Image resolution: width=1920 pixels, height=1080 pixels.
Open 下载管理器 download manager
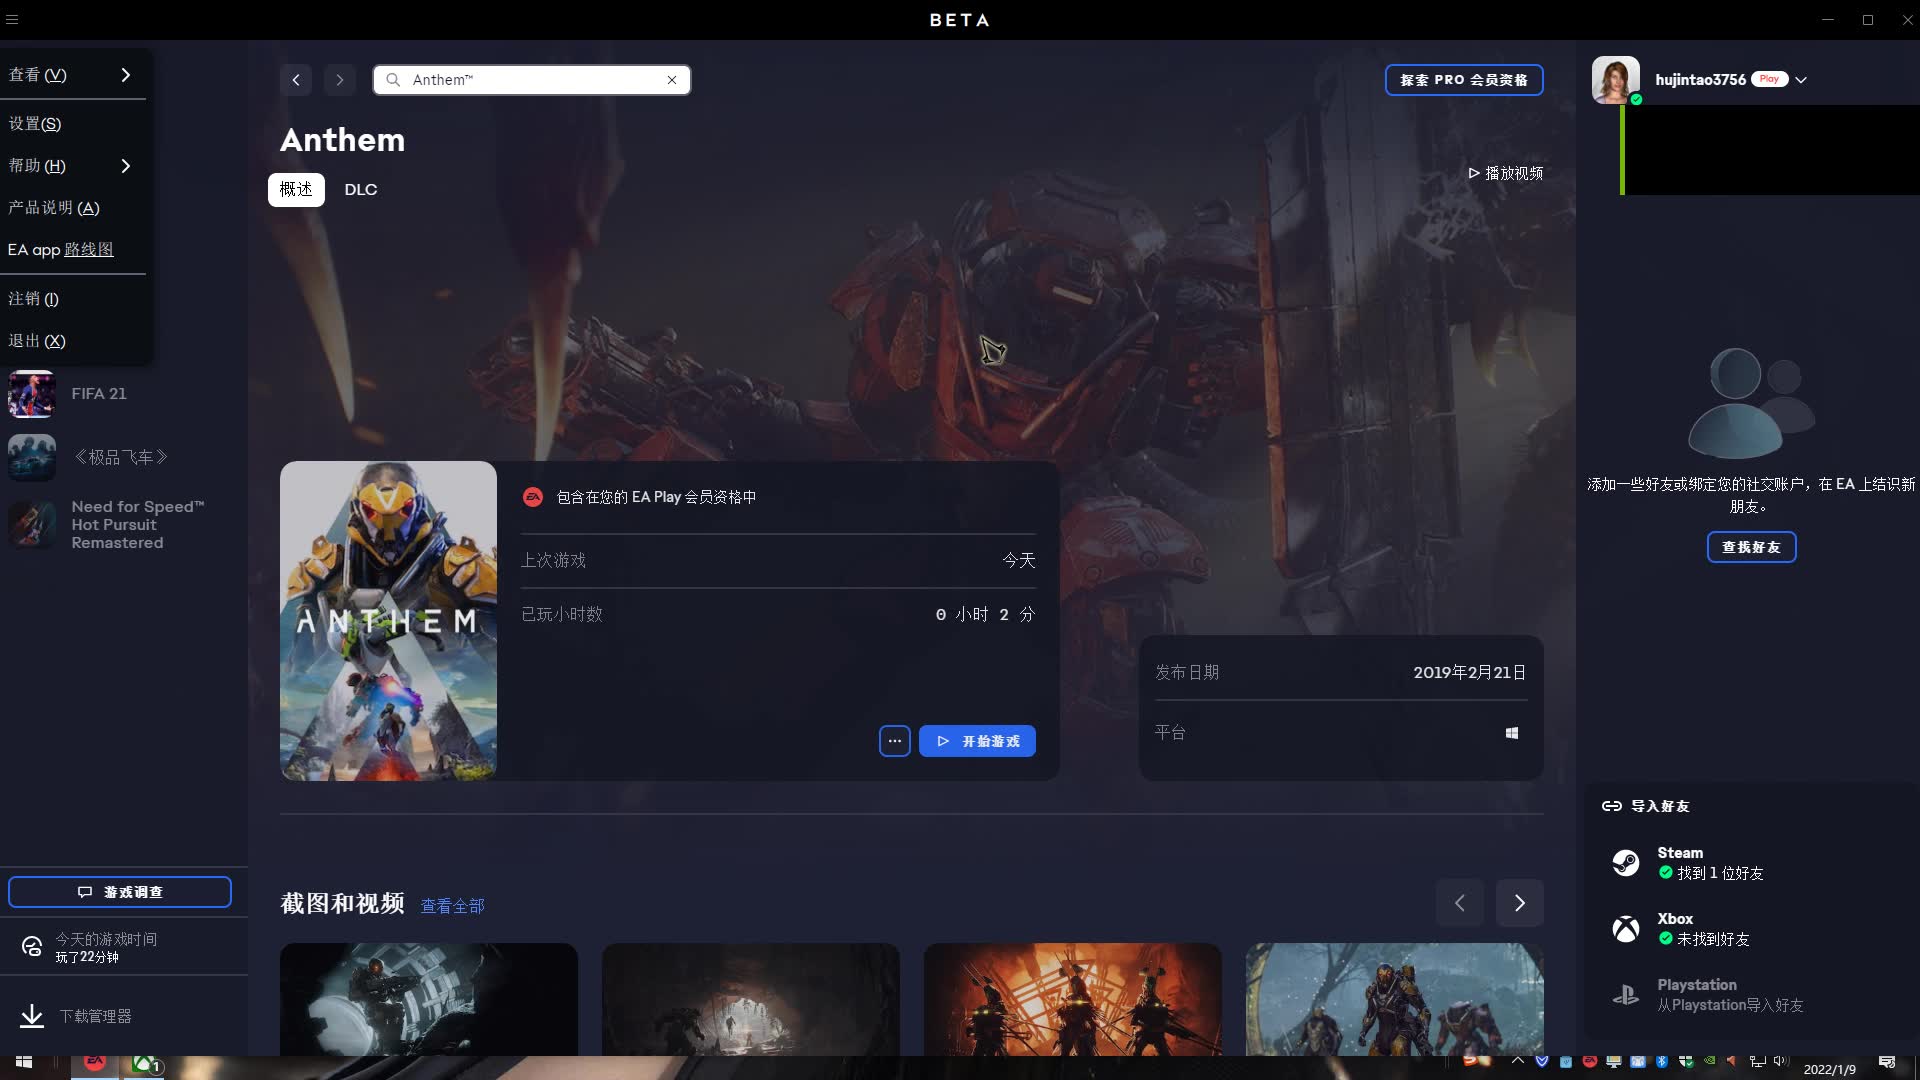point(95,1016)
